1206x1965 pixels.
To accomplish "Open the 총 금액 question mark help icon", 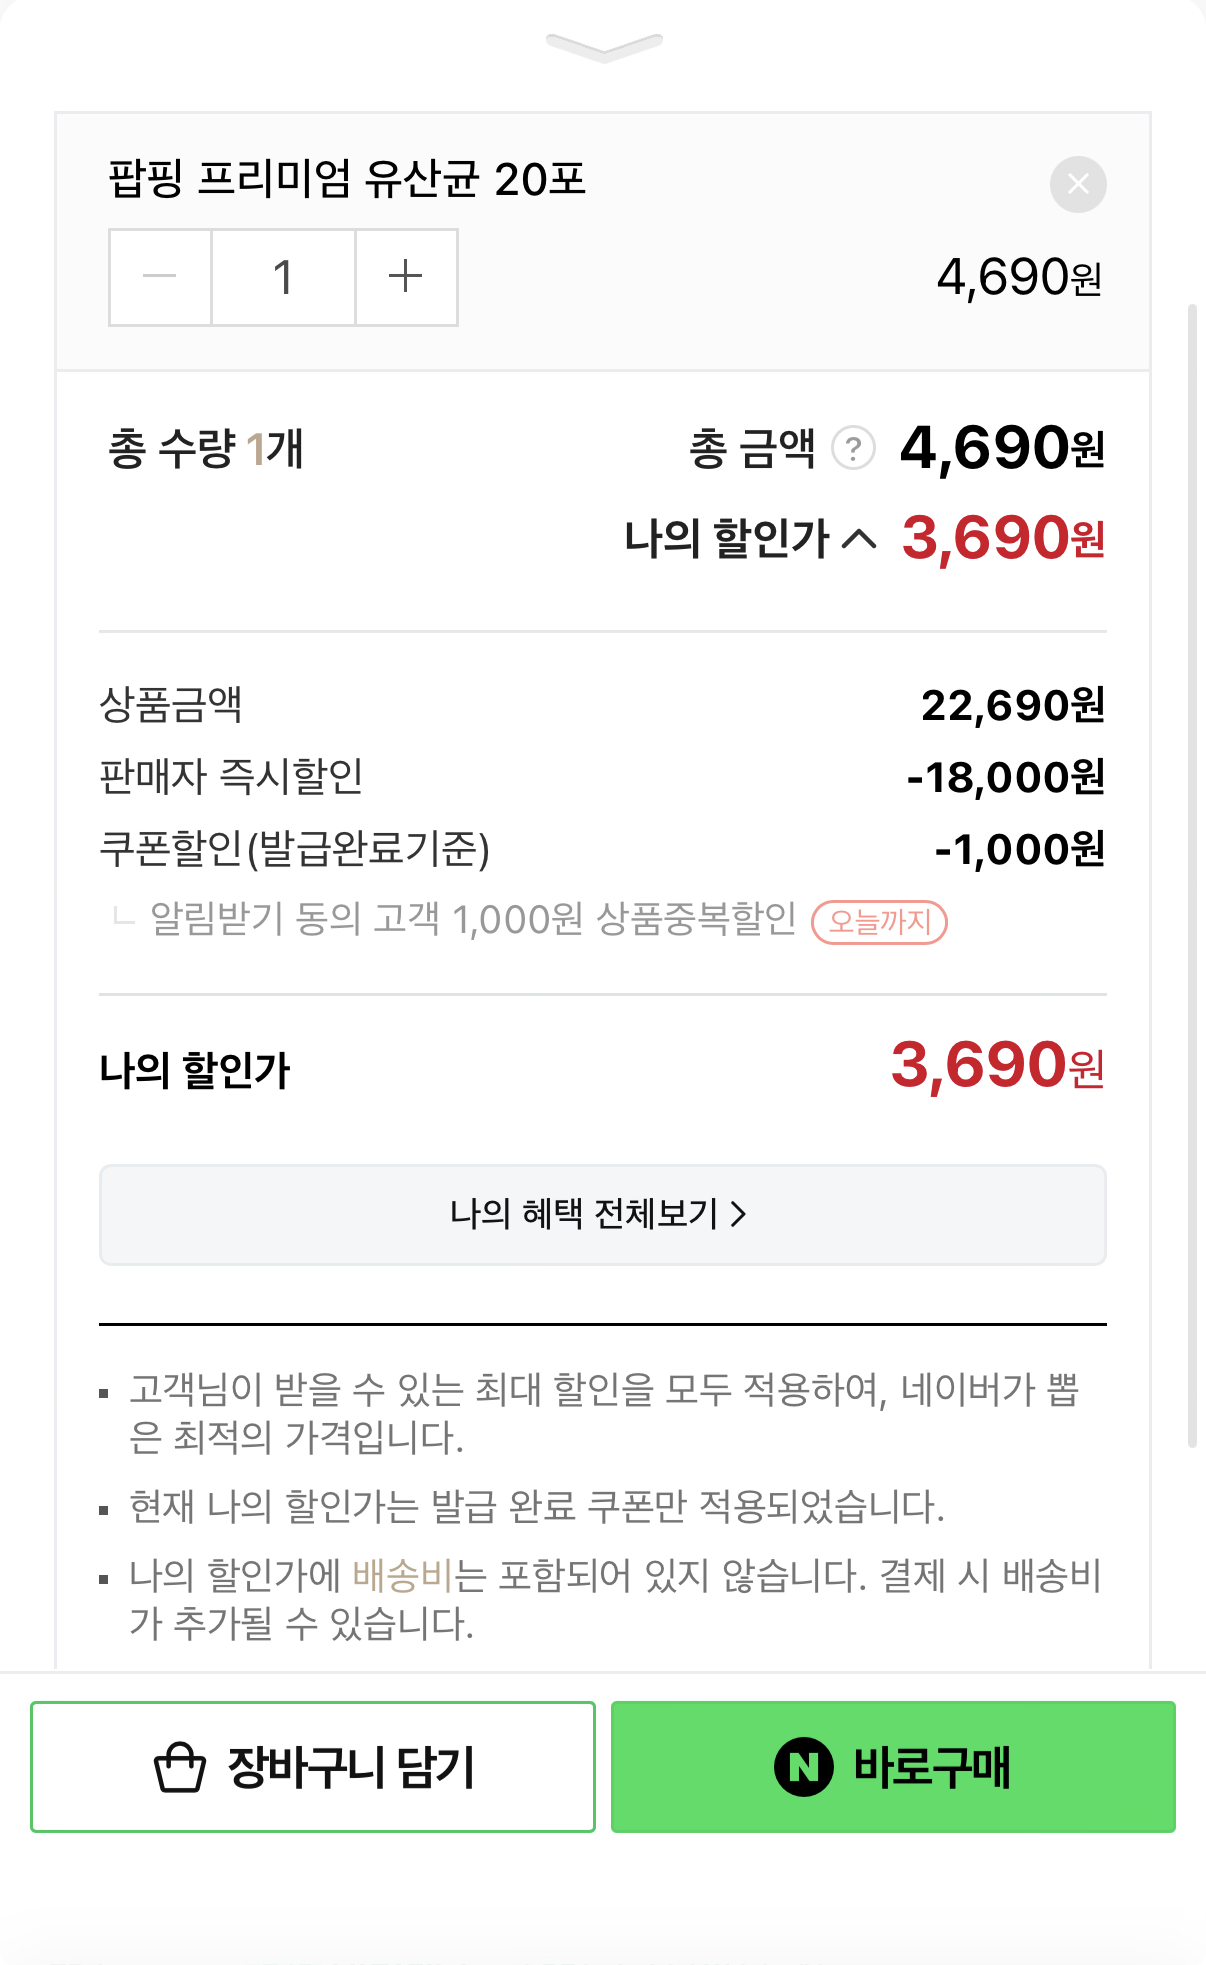I will click(853, 449).
